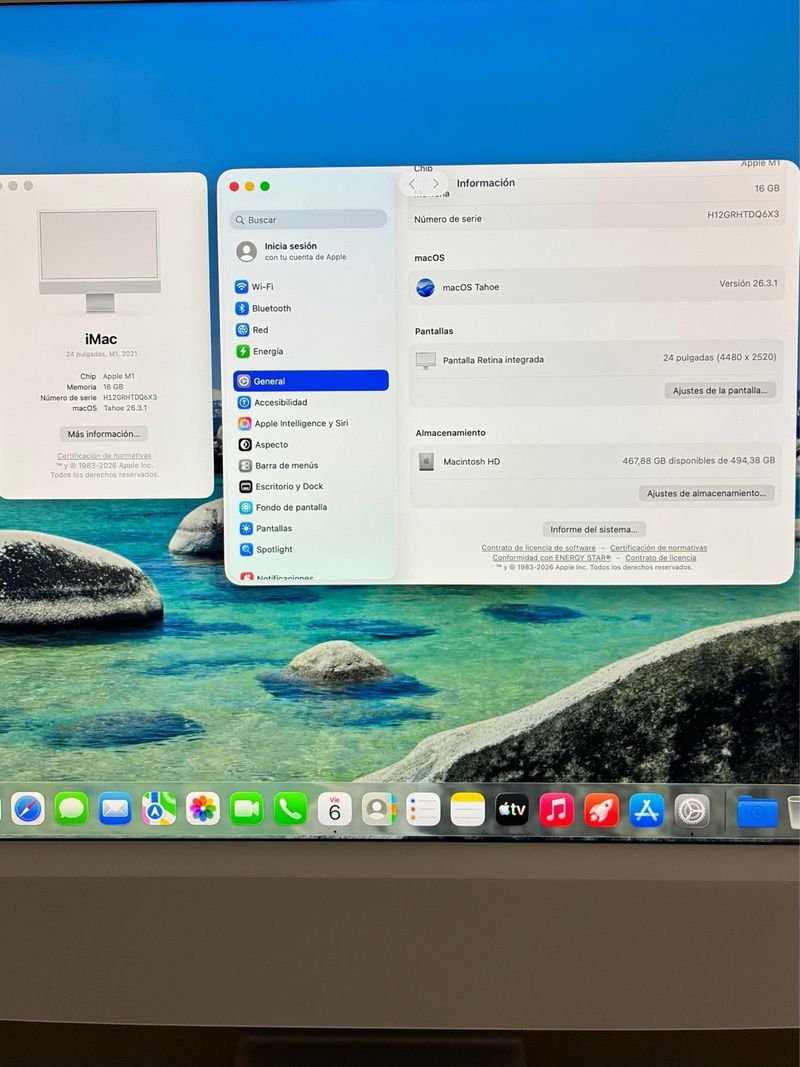
Task: Open Contrato de licencia link
Action: pos(661,557)
